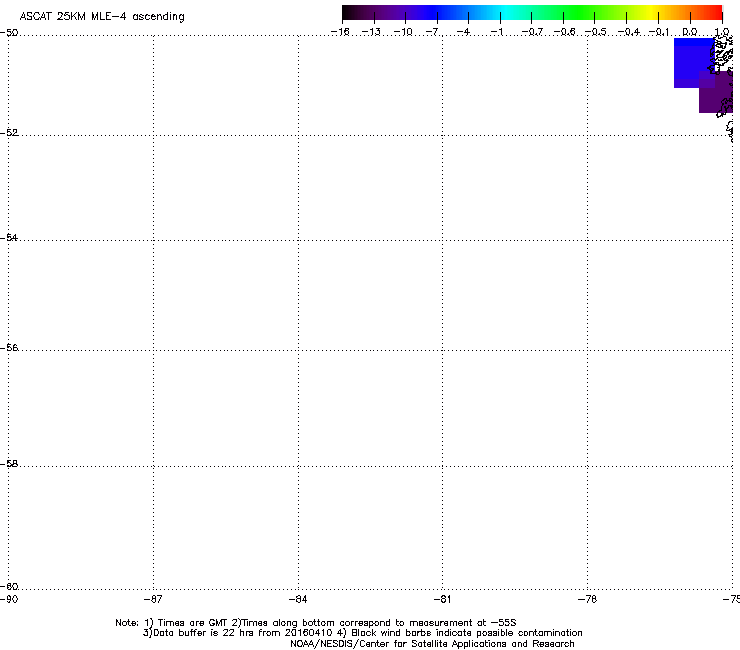The width and height of the screenshot is (740, 650).
Task: Click the '-0.7' color scale label
Action: (532, 32)
